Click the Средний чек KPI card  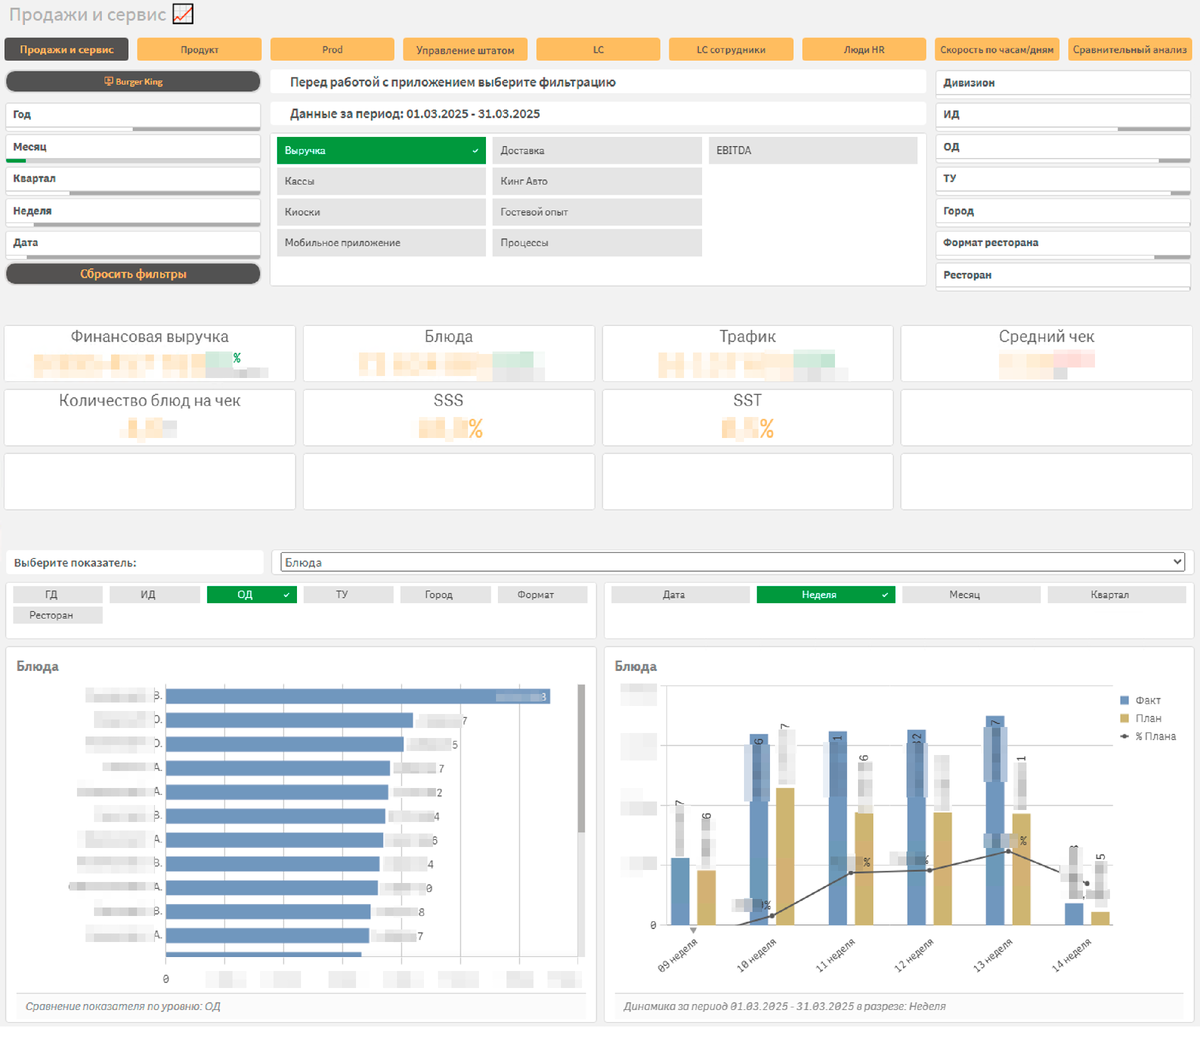[x=1046, y=353]
